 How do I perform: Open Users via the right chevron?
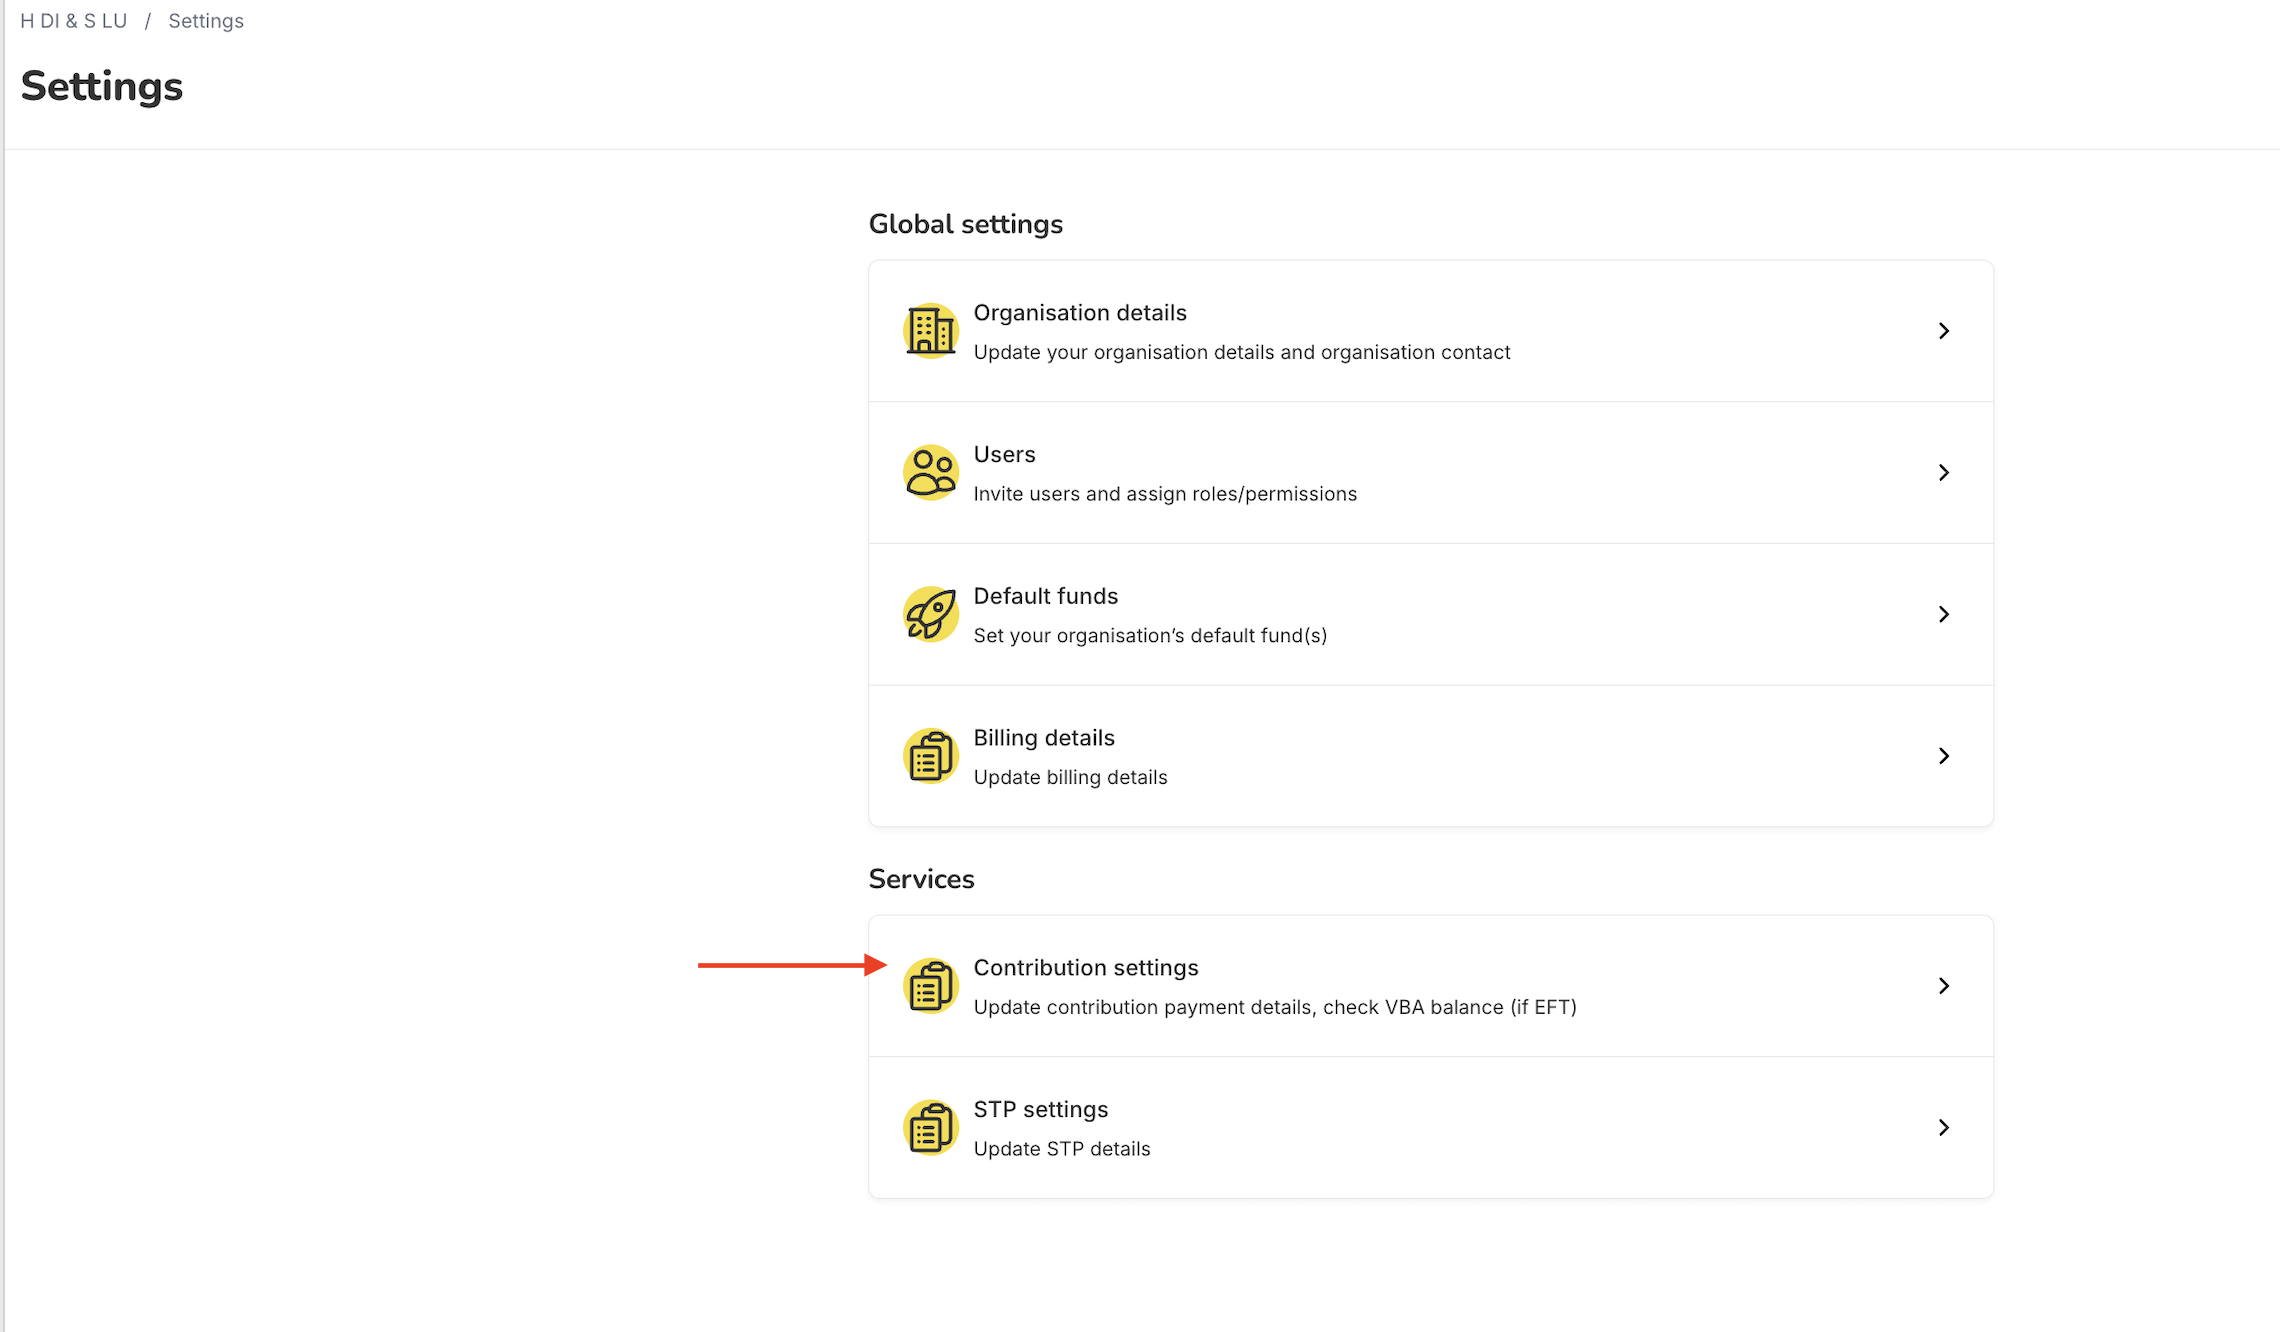[1943, 472]
